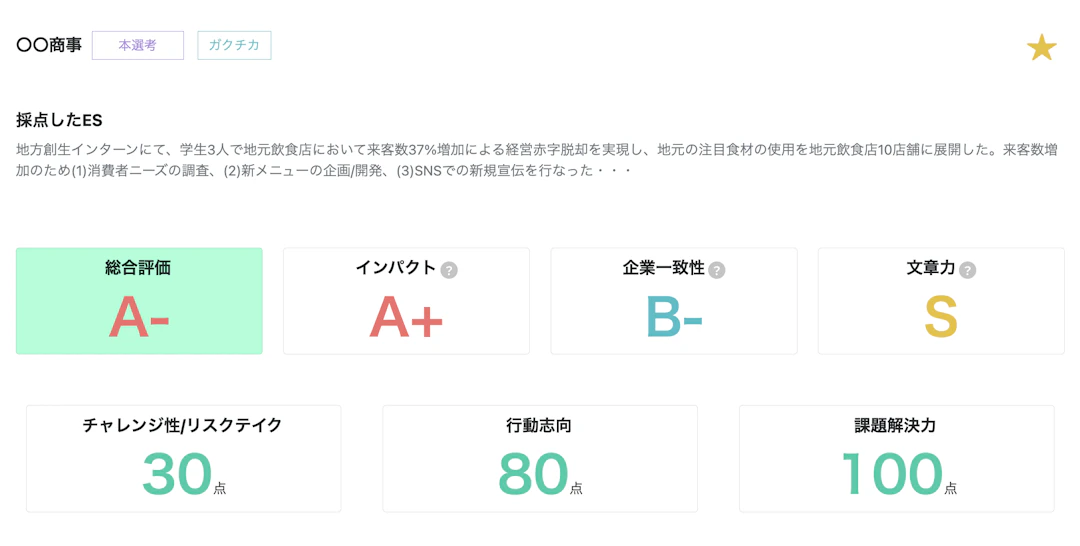Click the A- overall grade
The width and height of the screenshot is (1080, 546).
139,318
